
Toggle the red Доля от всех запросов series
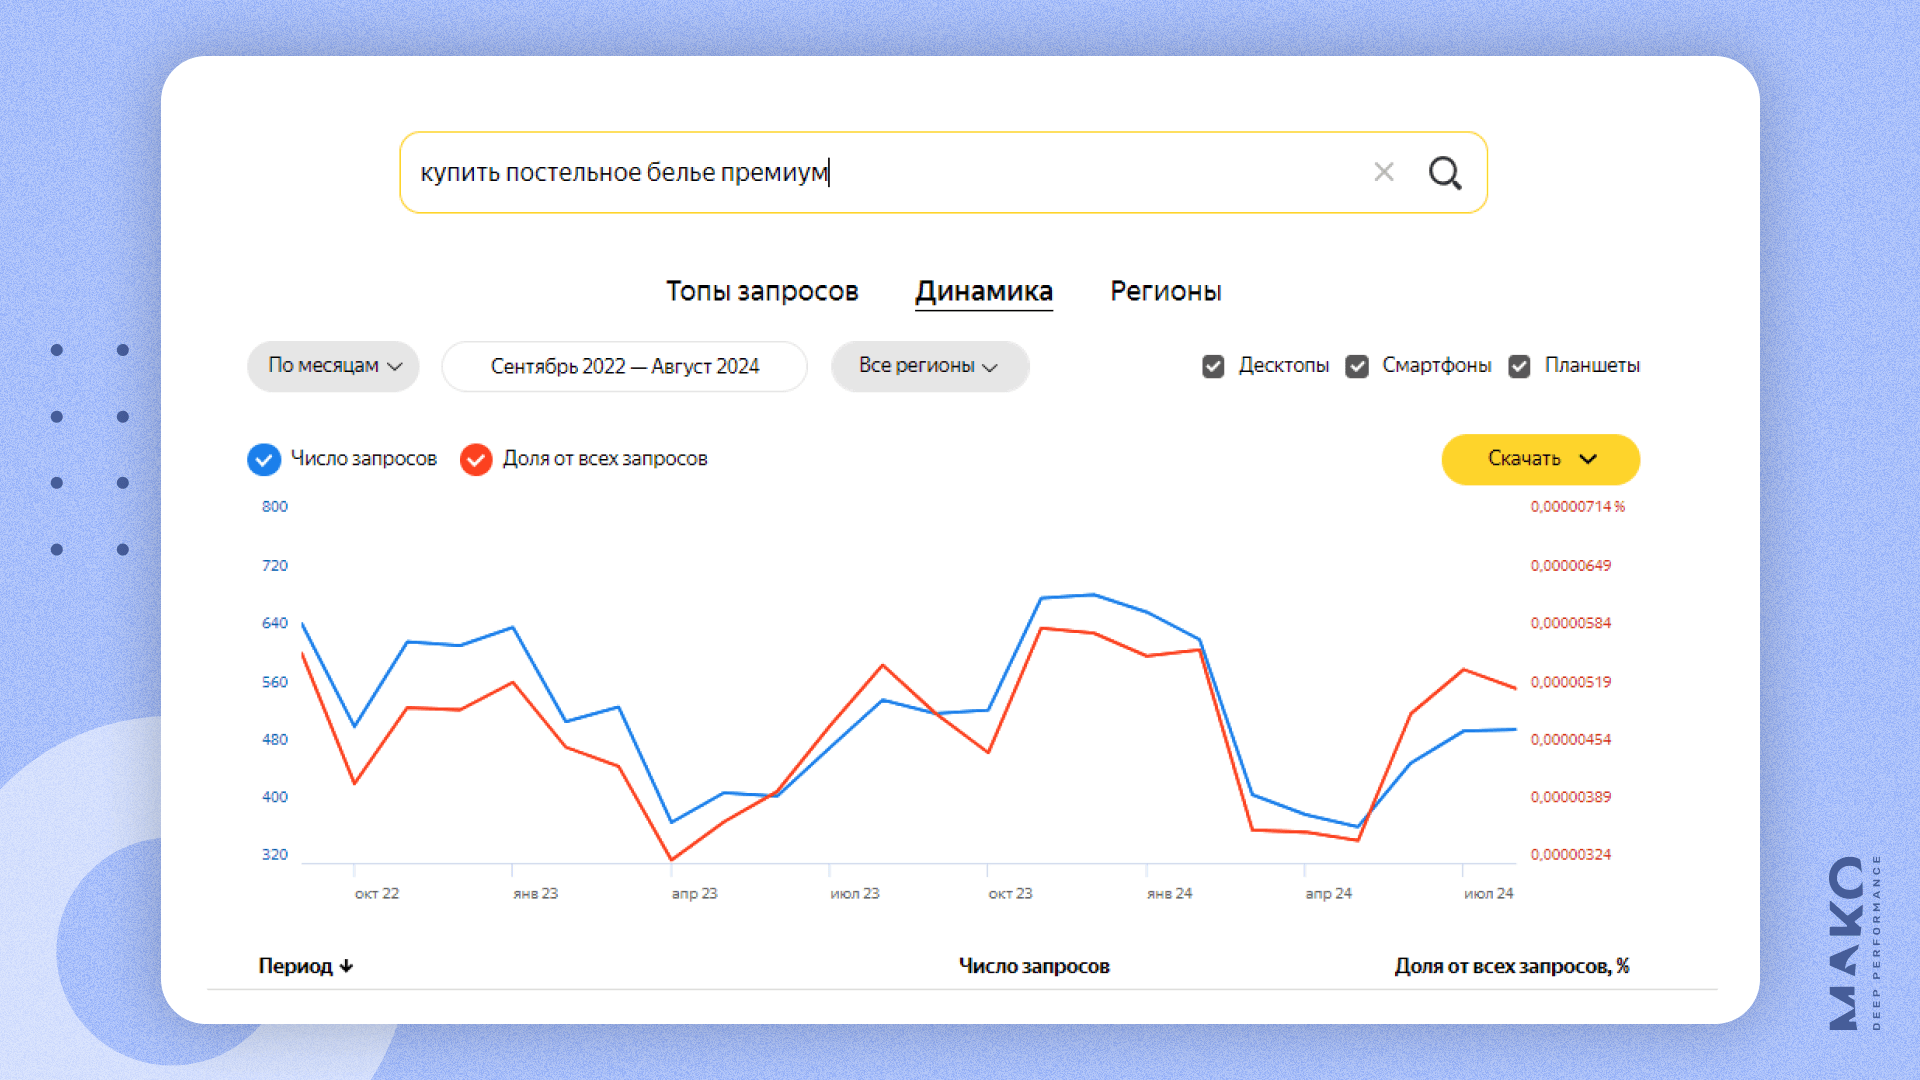point(476,459)
